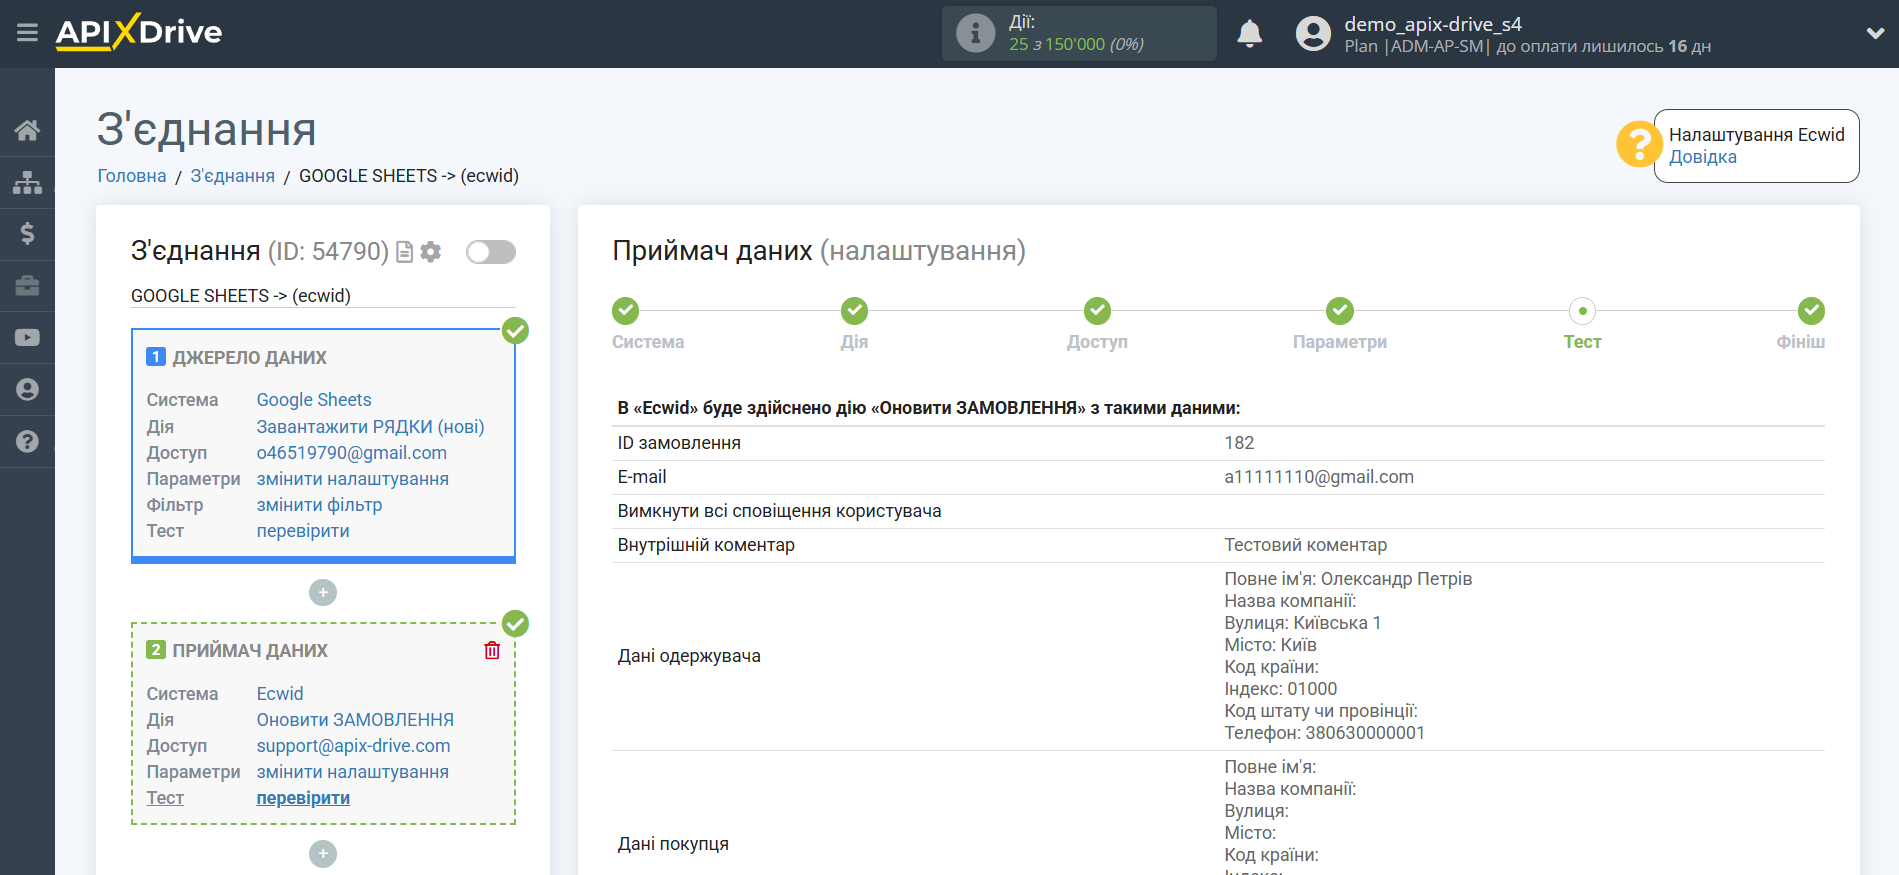Viewport: 1899px width, 875px height.
Task: Open the Довідка help link
Action: coord(1702,157)
